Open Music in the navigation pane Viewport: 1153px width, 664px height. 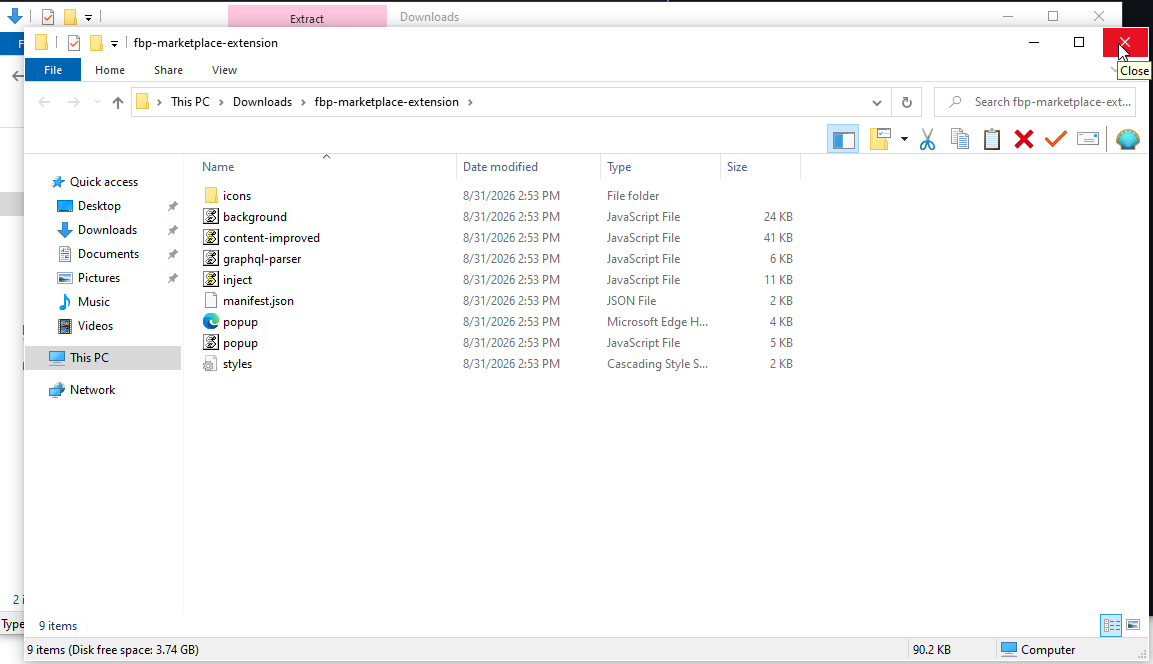(x=93, y=301)
